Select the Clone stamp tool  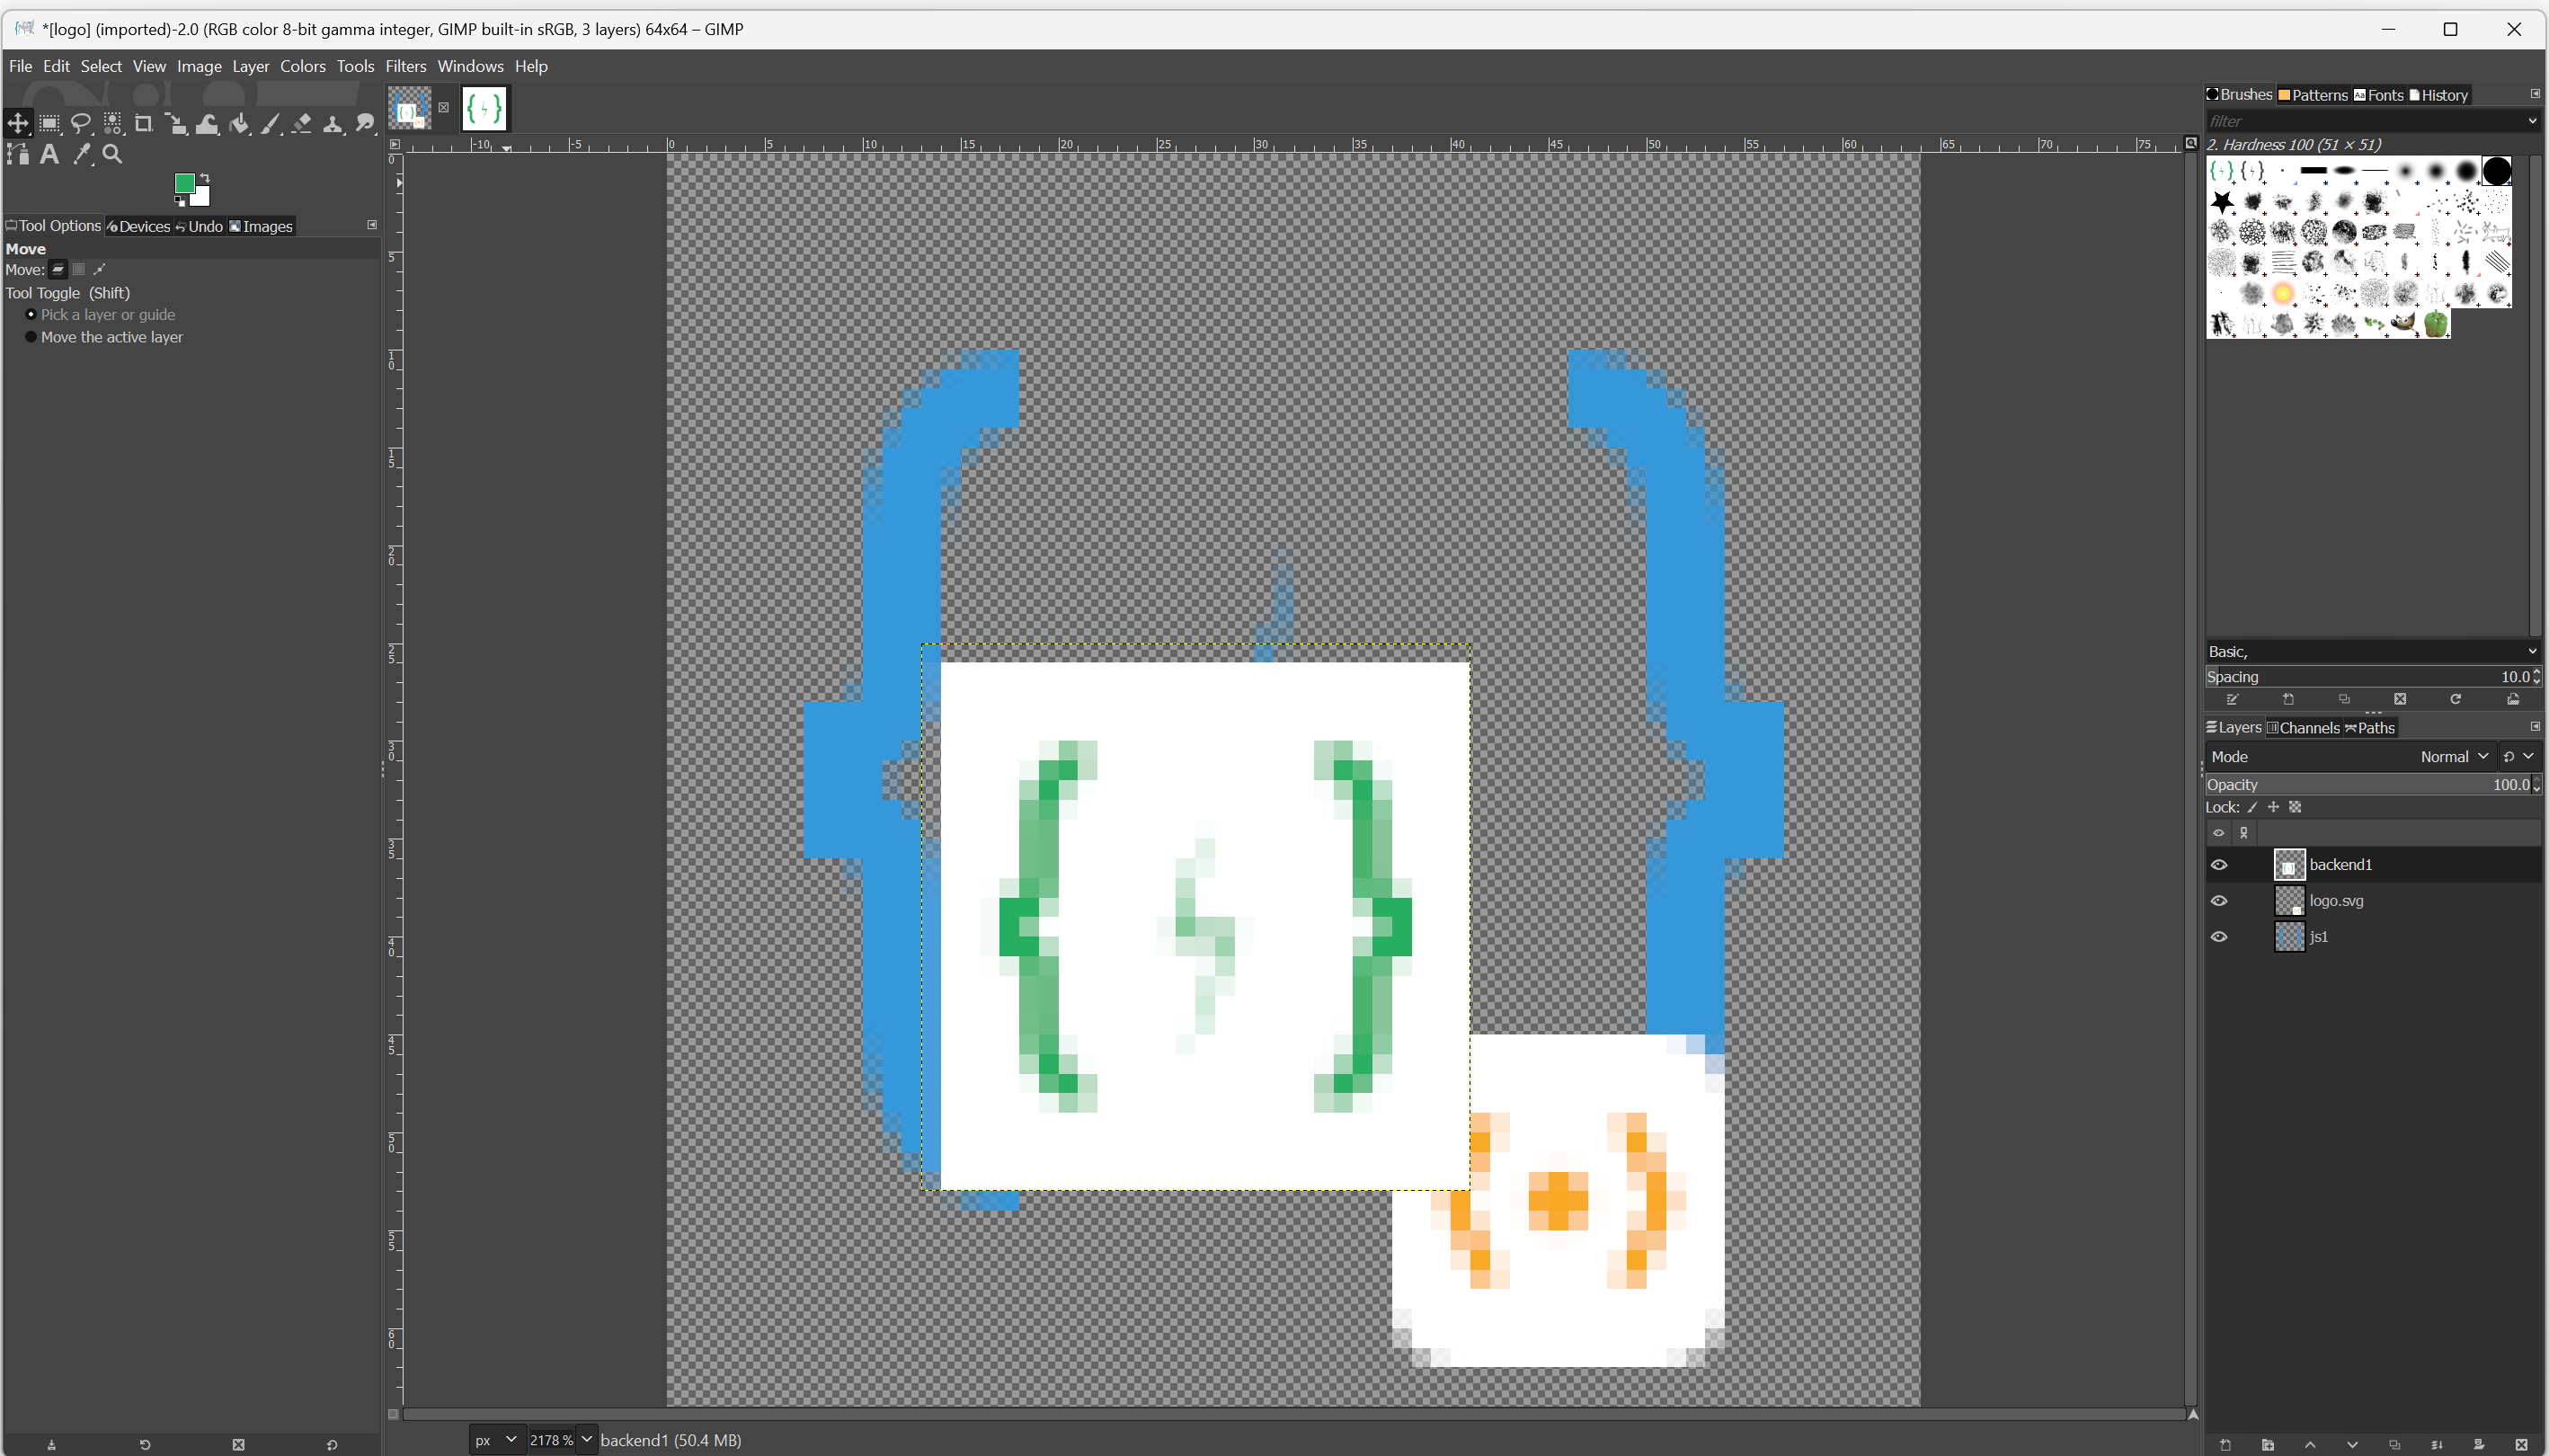coord(333,123)
